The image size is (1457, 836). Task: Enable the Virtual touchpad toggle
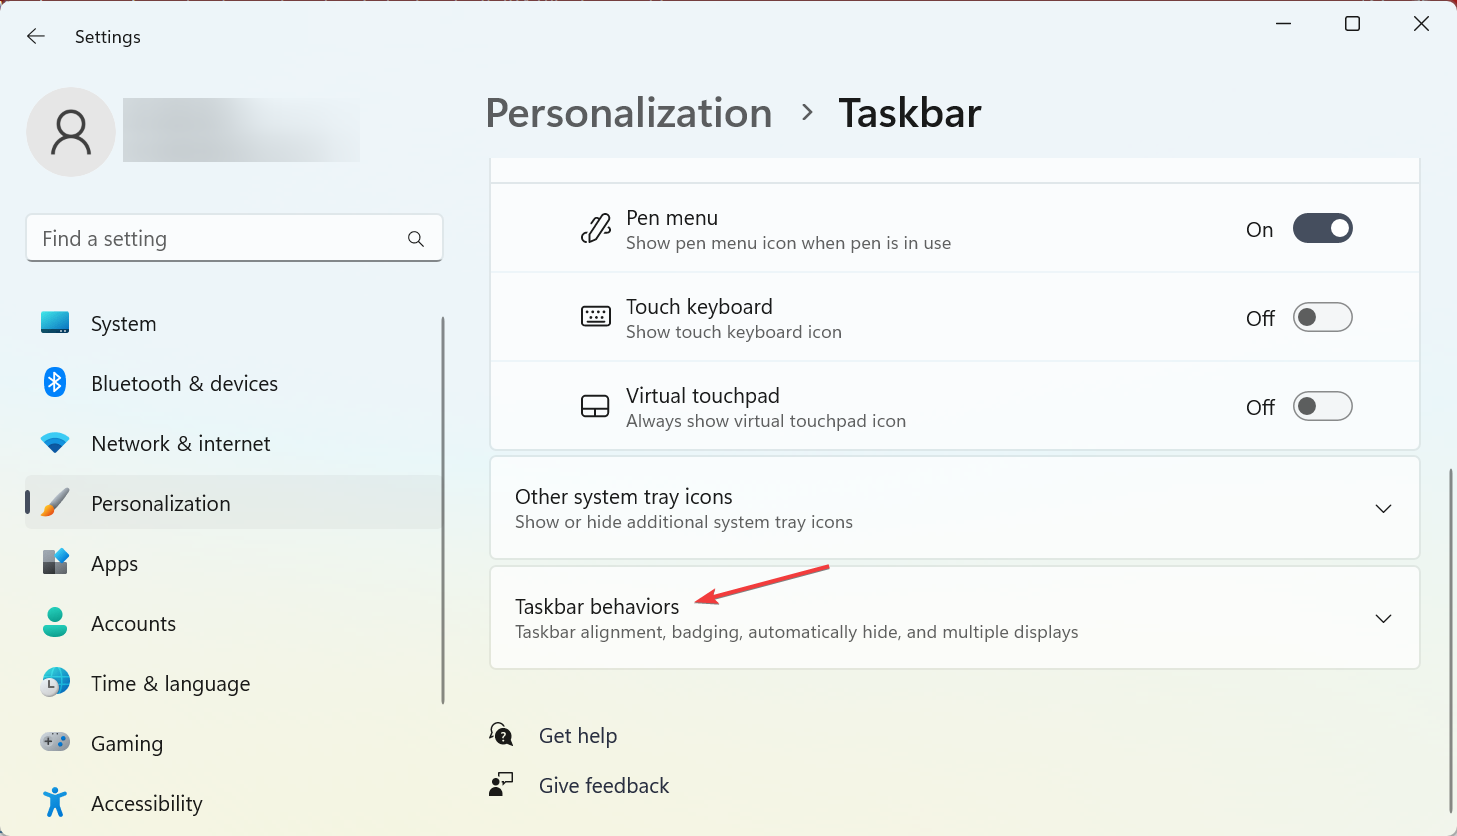click(1322, 407)
